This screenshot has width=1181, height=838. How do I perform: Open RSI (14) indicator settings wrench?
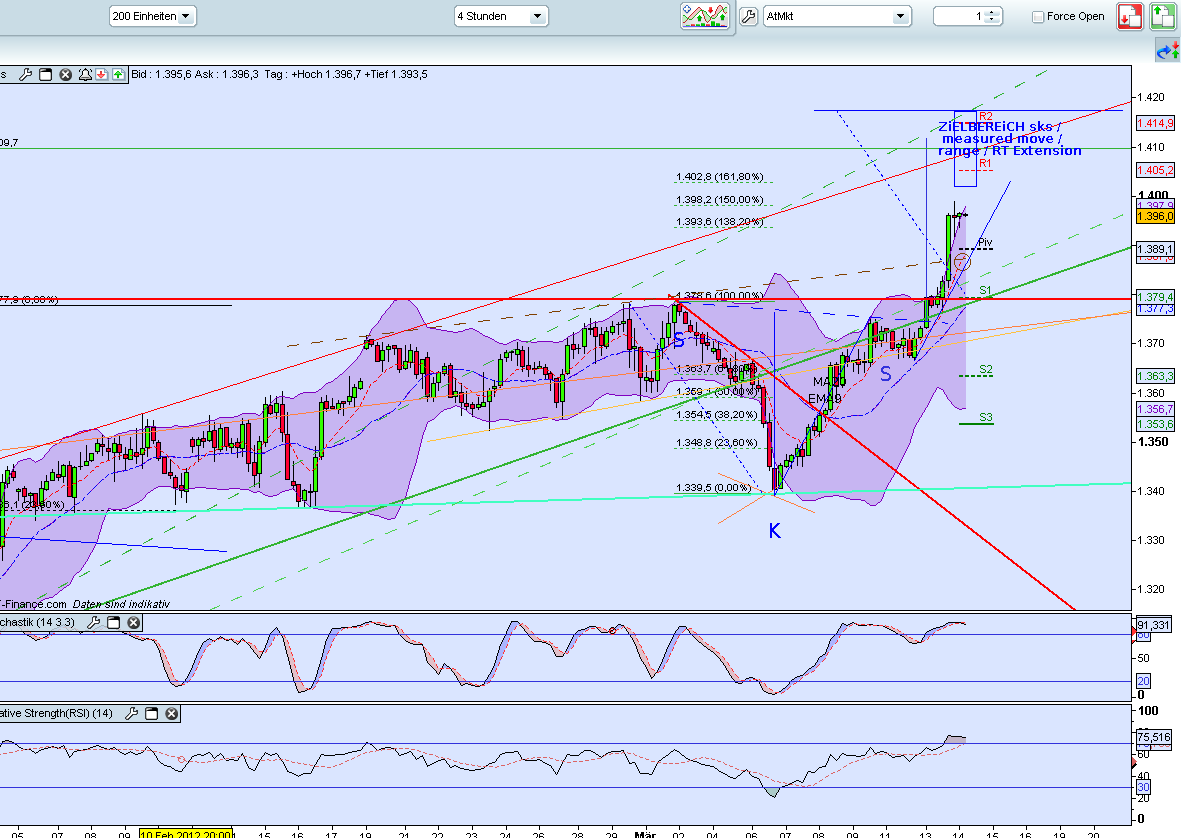tap(131, 713)
